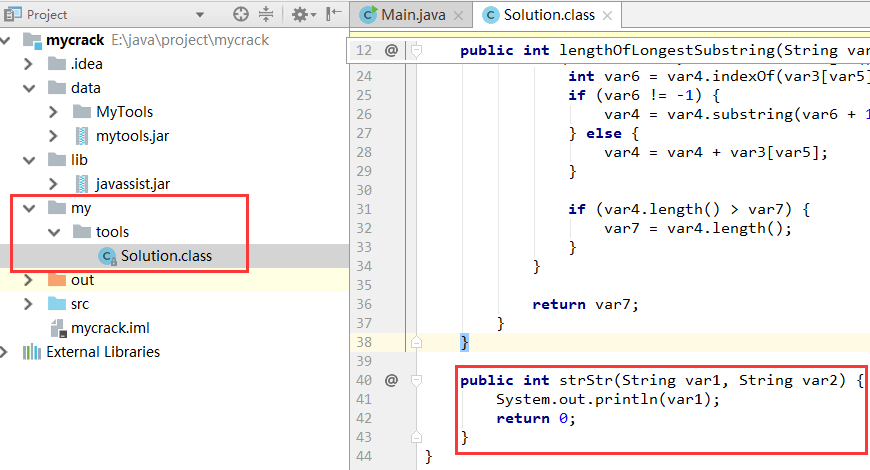
Task: Click the 'return var7;' statement
Action: [585, 304]
